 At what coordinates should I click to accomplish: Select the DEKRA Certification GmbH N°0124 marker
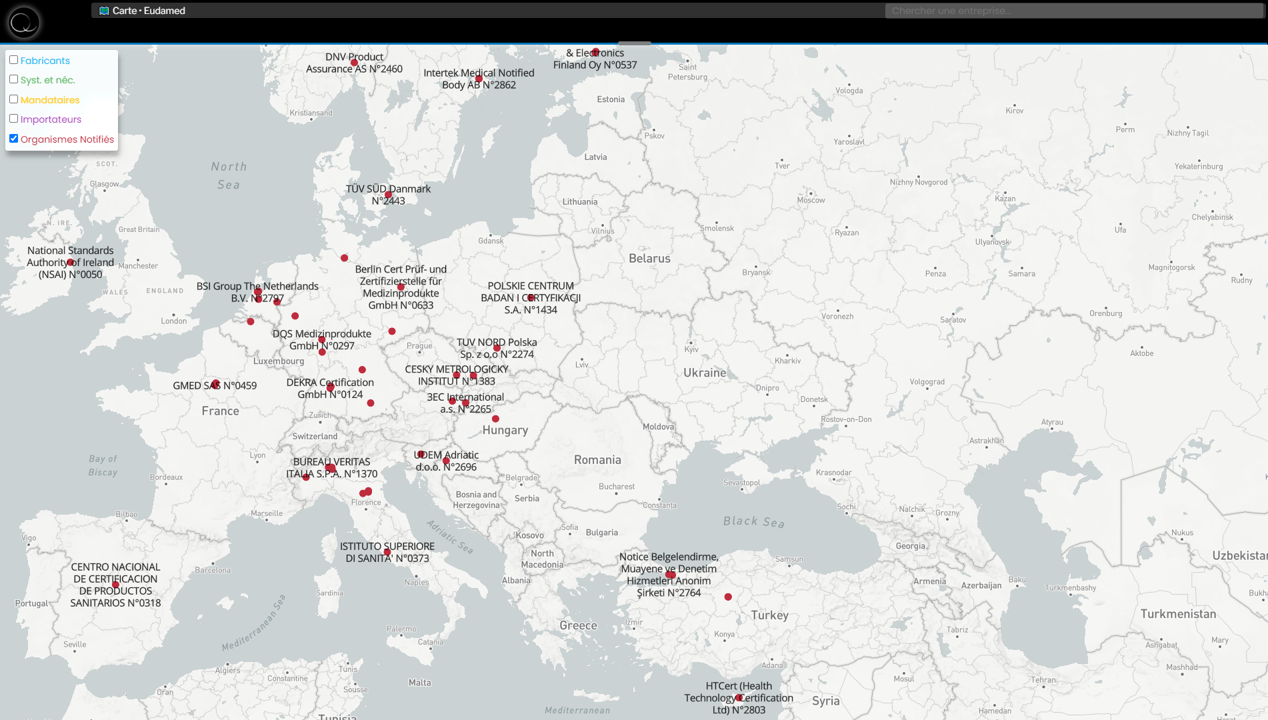point(331,387)
